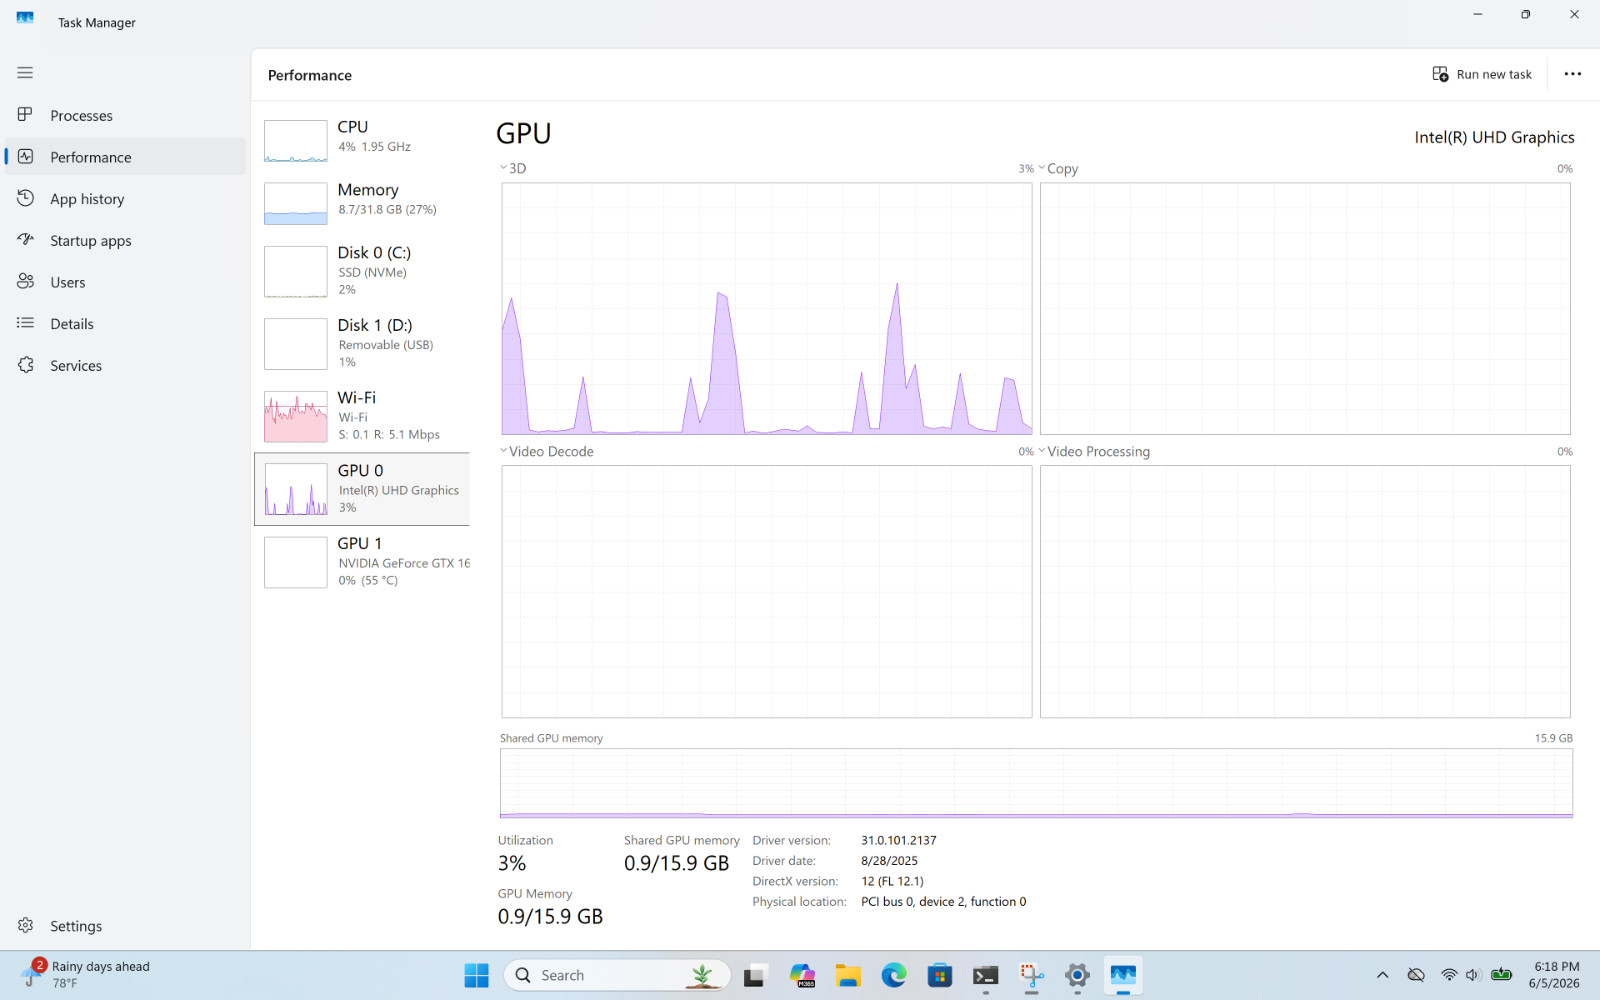Open Microsoft Edge from the taskbar
The image size is (1600, 1000).
(x=894, y=975)
